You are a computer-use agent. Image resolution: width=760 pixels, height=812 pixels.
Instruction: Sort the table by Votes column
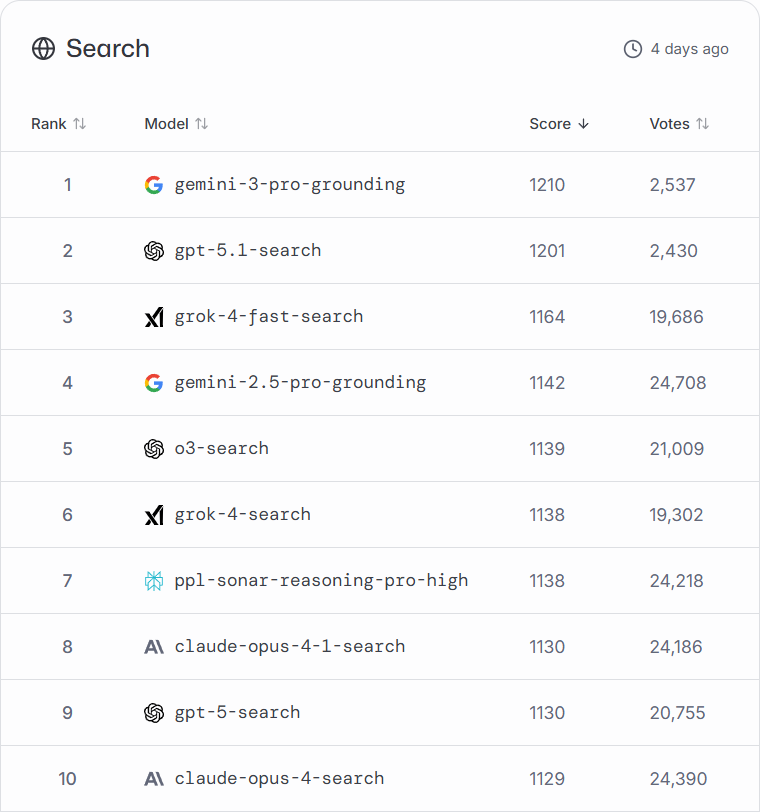tap(679, 124)
